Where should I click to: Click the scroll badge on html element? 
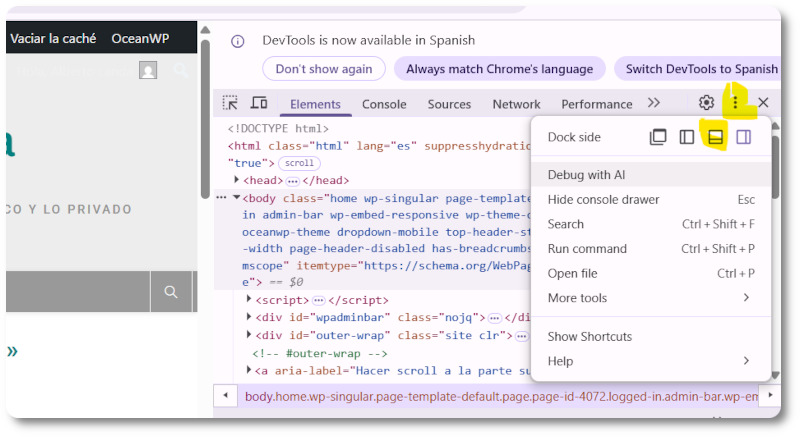299,163
